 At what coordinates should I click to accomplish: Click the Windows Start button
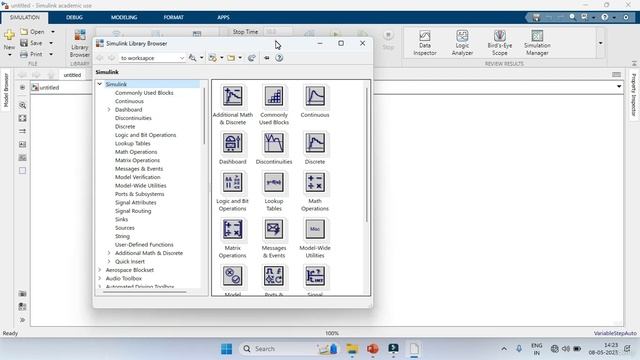click(x=227, y=349)
